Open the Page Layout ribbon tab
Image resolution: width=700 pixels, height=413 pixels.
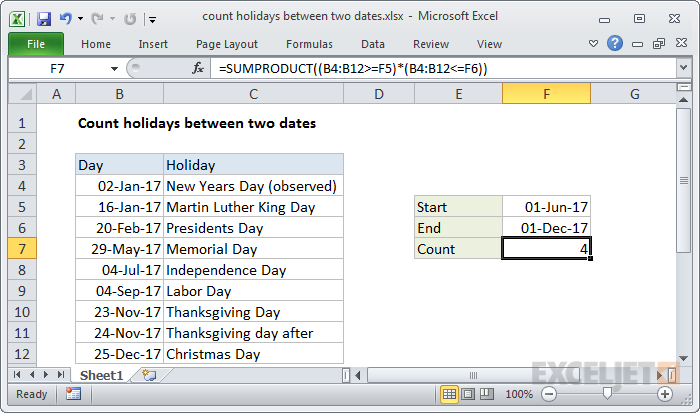227,44
